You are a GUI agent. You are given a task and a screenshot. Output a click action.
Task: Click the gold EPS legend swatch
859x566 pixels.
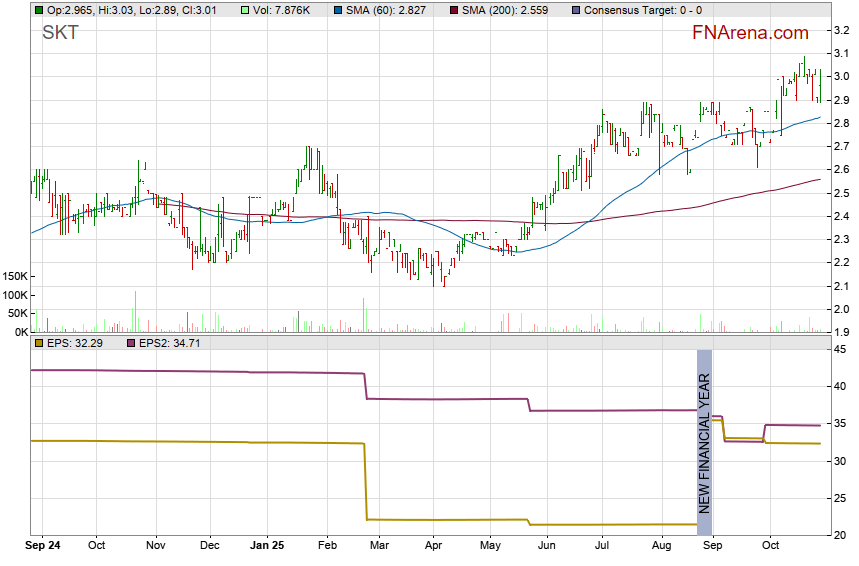click(38, 343)
